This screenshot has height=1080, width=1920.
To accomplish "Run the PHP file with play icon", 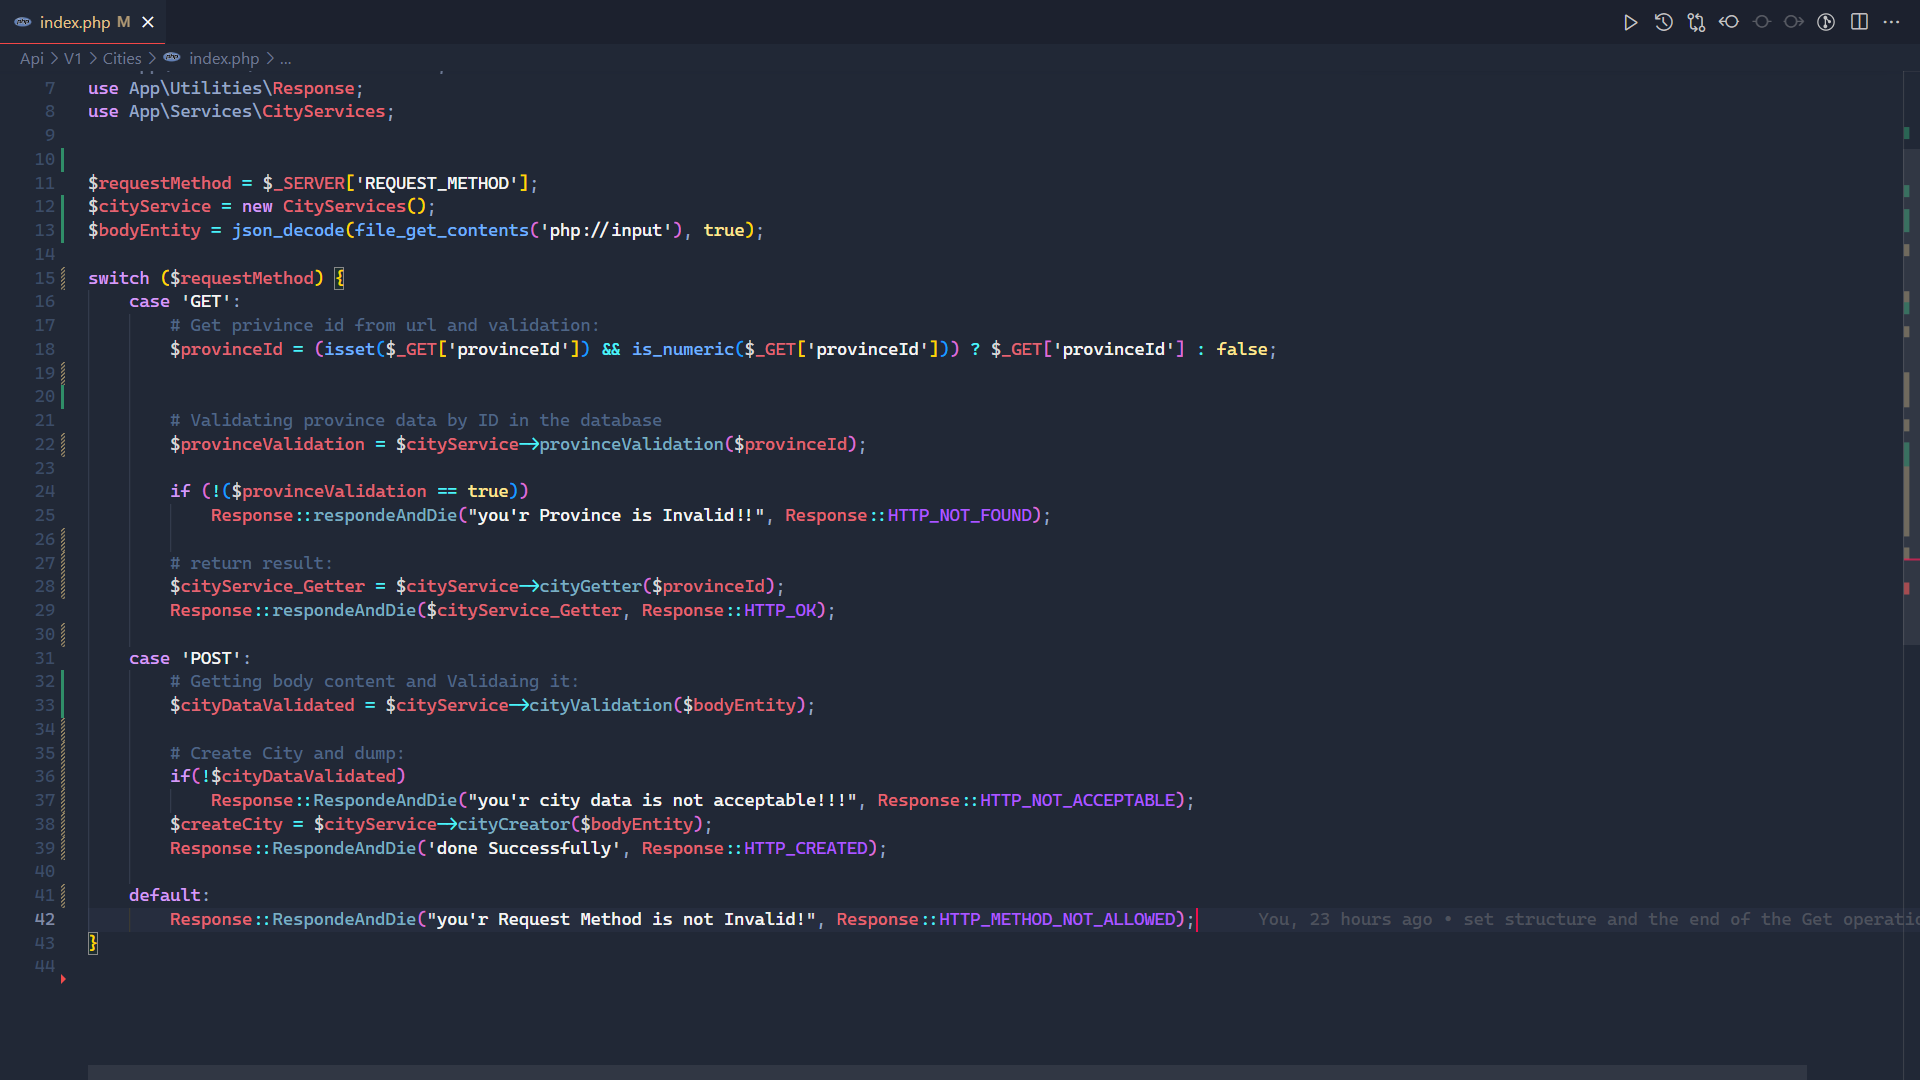I will pyautogui.click(x=1630, y=22).
